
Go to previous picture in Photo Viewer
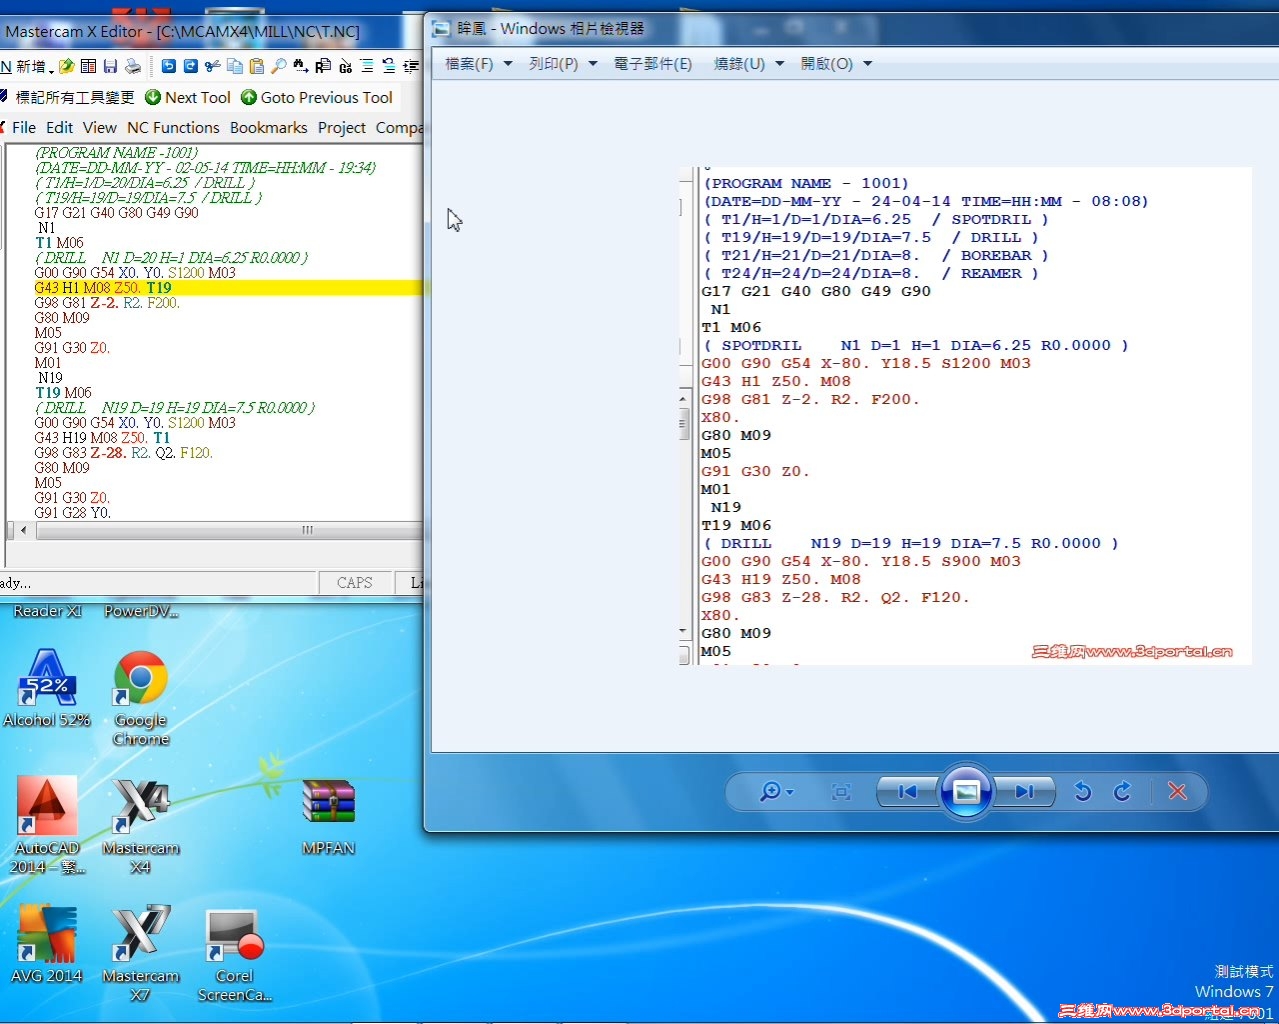(x=907, y=792)
